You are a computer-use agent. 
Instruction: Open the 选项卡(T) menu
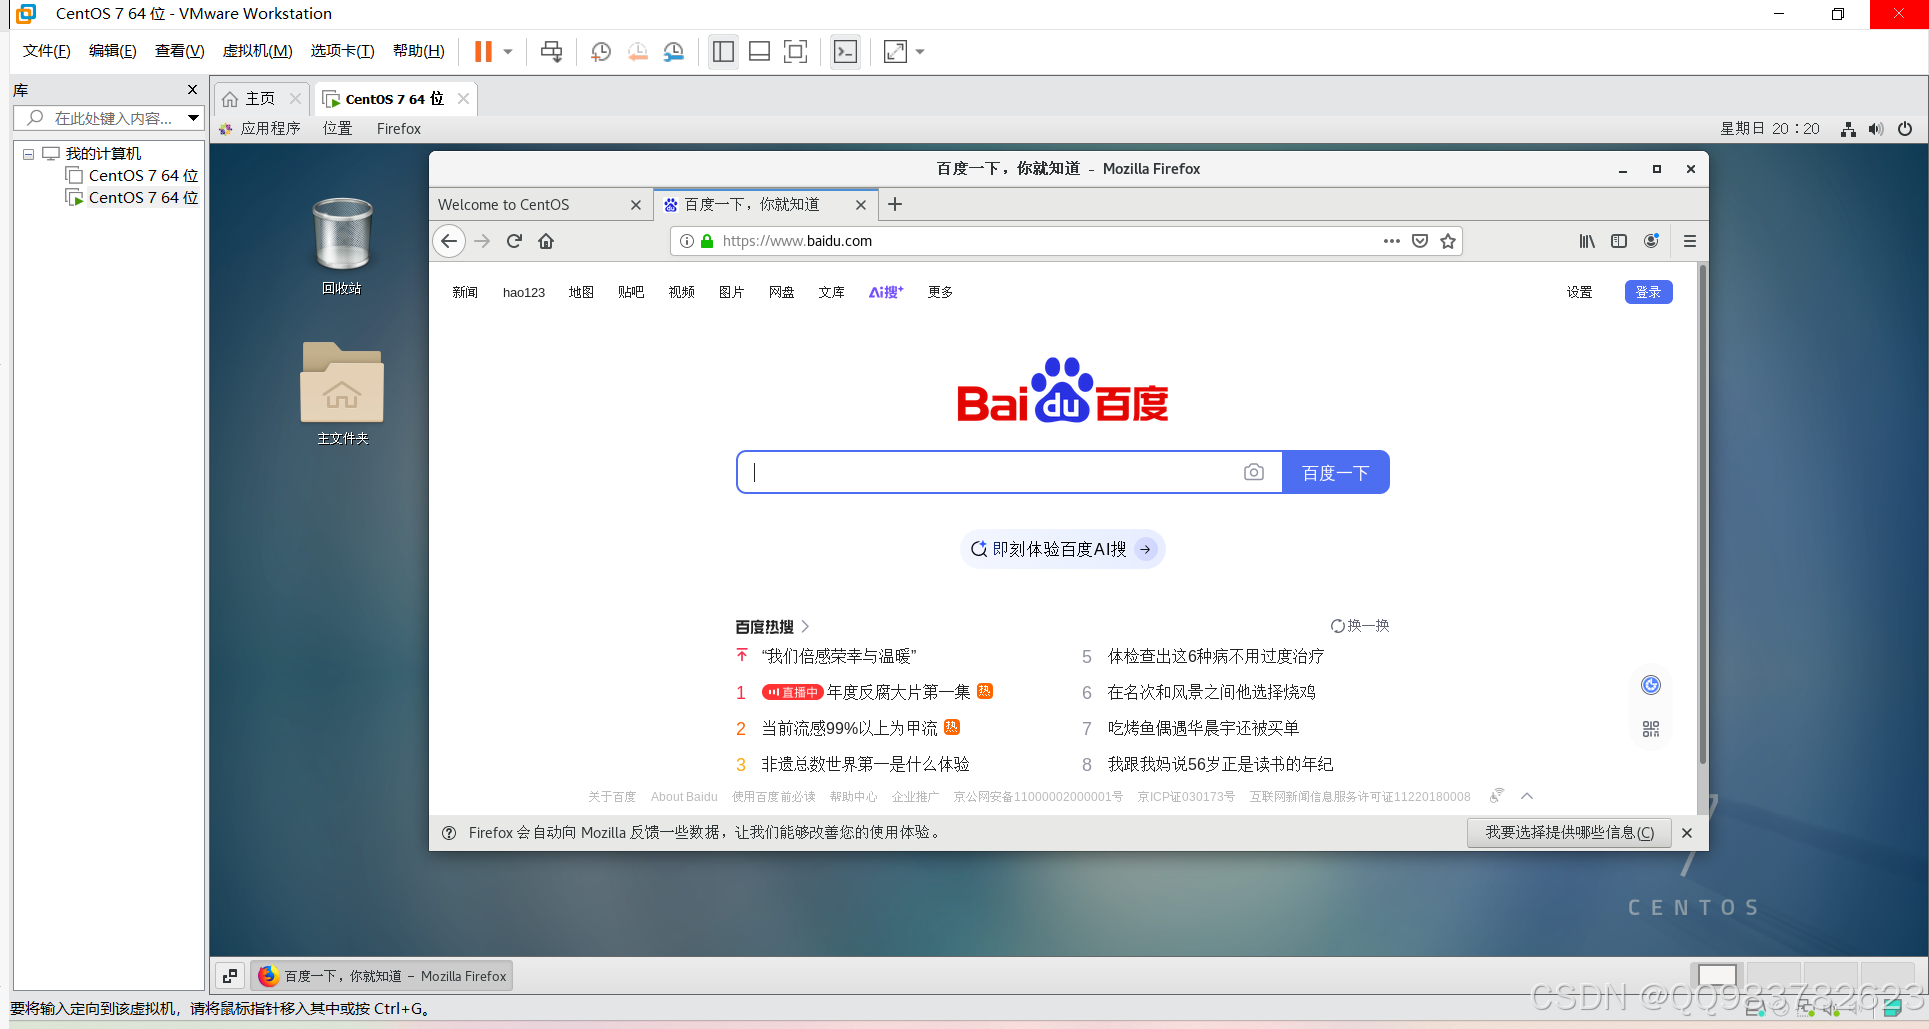click(342, 51)
